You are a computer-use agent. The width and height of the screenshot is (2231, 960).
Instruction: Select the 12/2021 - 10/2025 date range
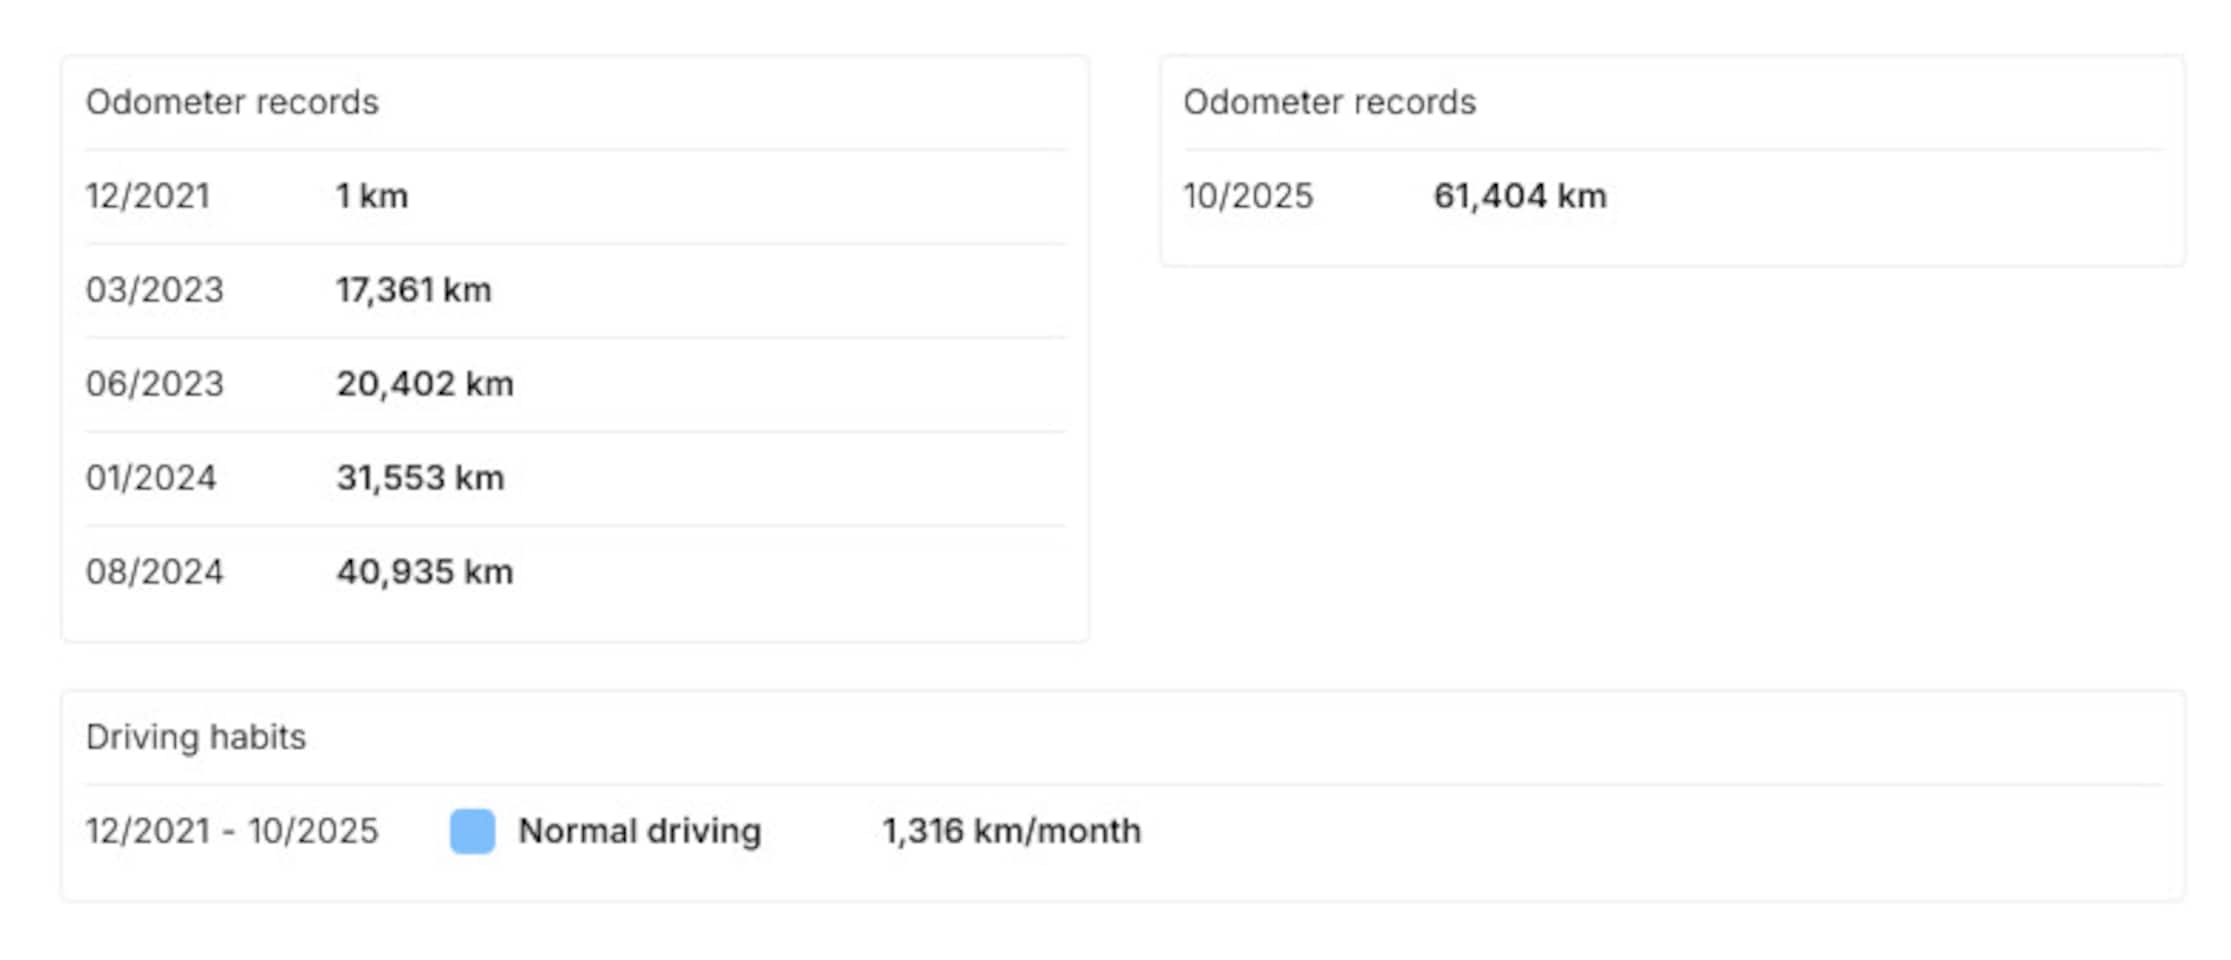[232, 831]
